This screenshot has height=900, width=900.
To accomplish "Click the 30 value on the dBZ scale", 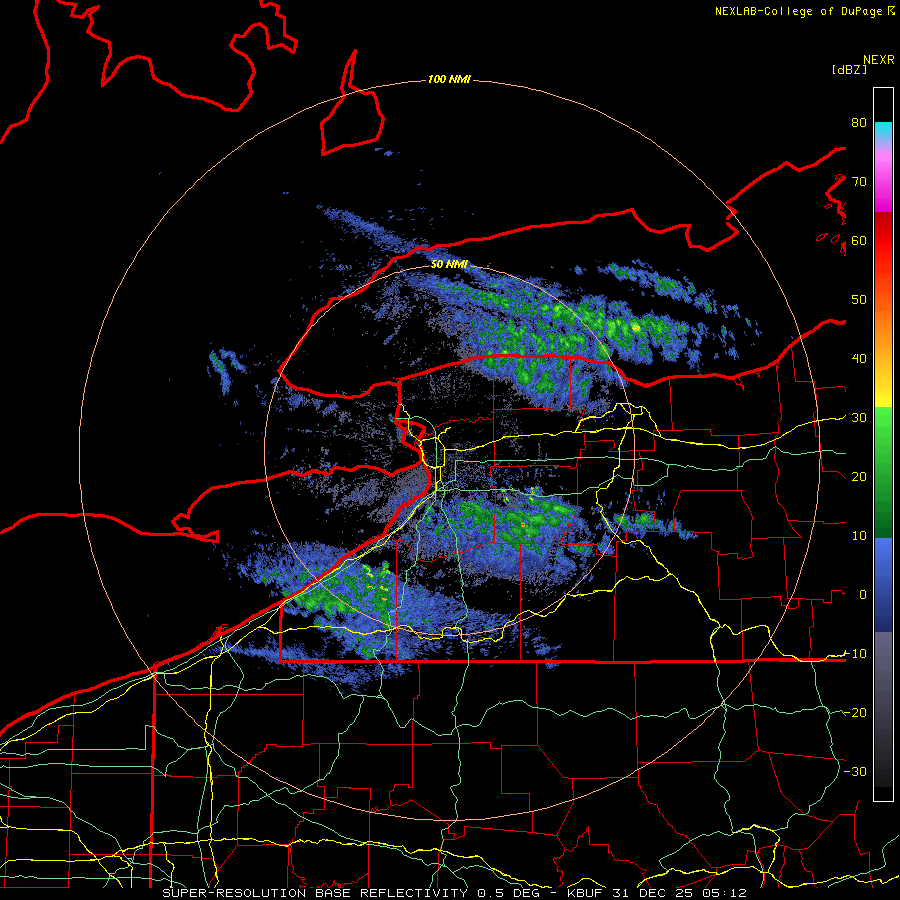I will pyautogui.click(x=859, y=418).
